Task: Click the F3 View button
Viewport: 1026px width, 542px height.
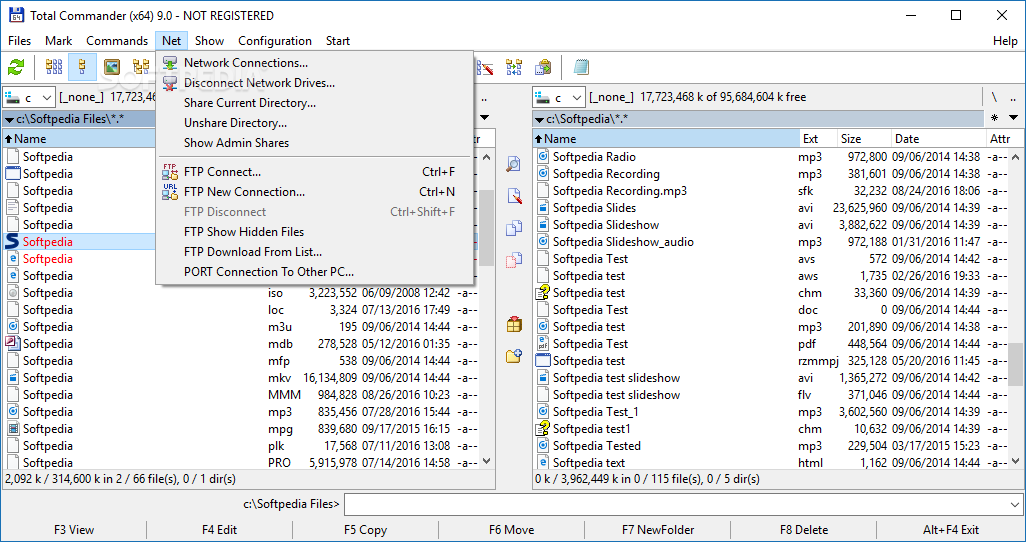Action: click(x=74, y=530)
